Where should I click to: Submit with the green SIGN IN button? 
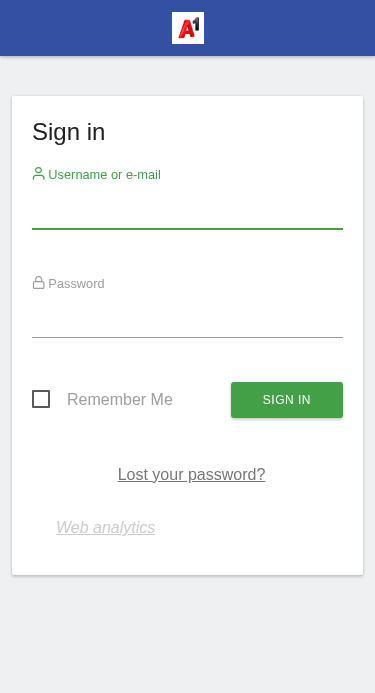tap(287, 400)
